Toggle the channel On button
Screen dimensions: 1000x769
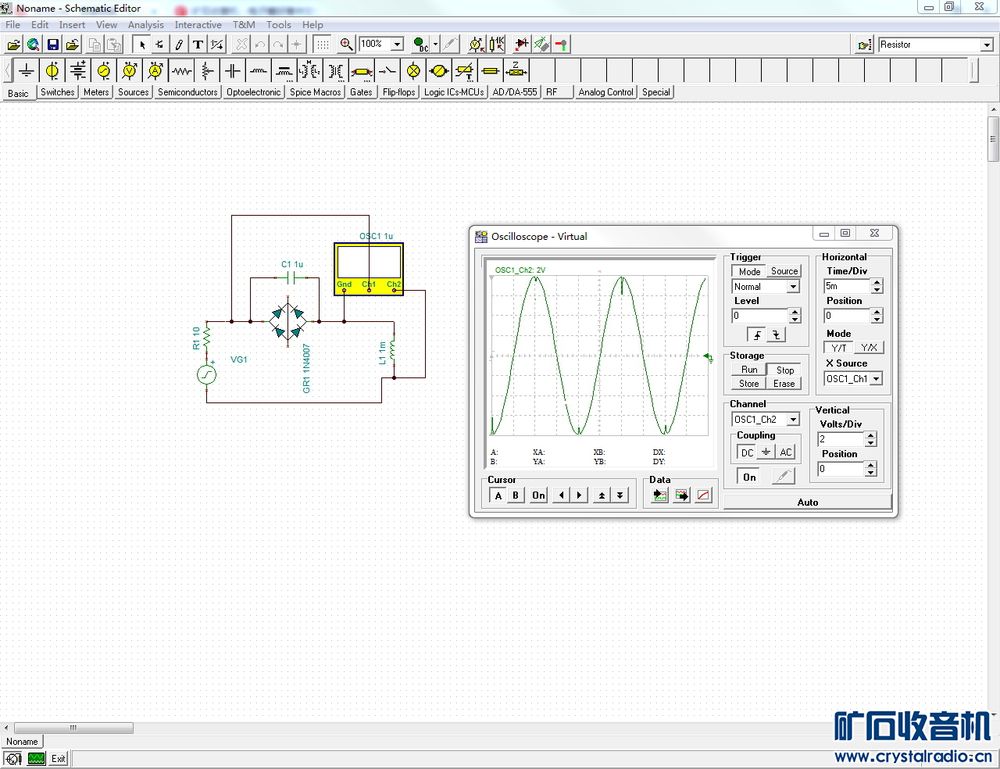[x=749, y=477]
